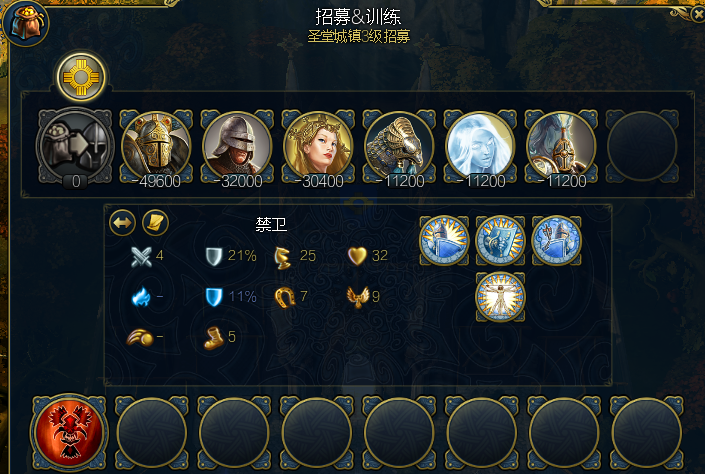Select the red demon emblem army slot
Viewport: 705px width, 474px height.
(69, 433)
